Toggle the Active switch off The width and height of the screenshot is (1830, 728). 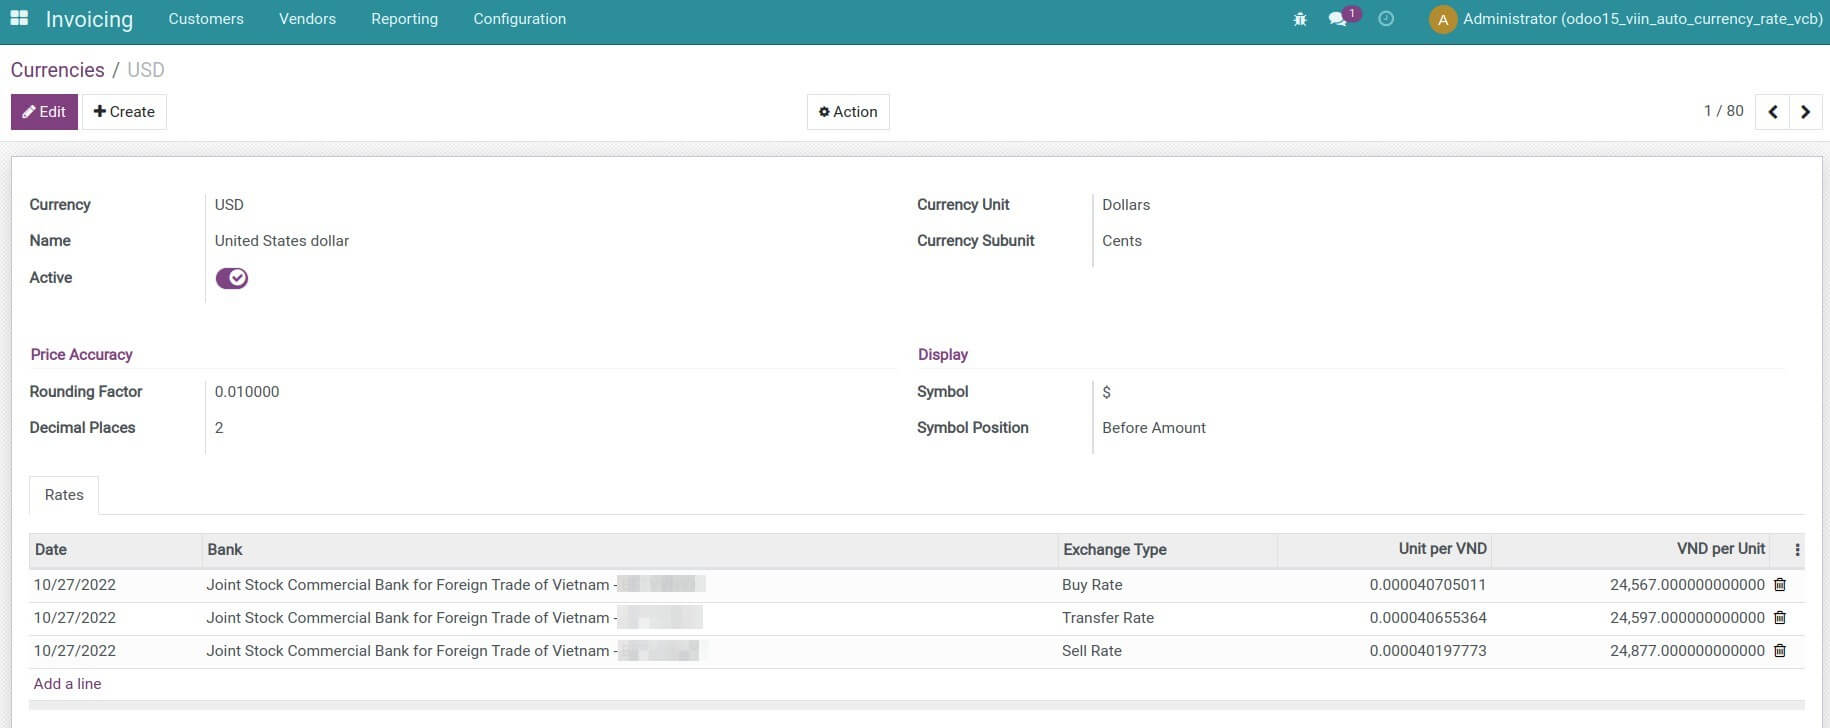[x=232, y=278]
